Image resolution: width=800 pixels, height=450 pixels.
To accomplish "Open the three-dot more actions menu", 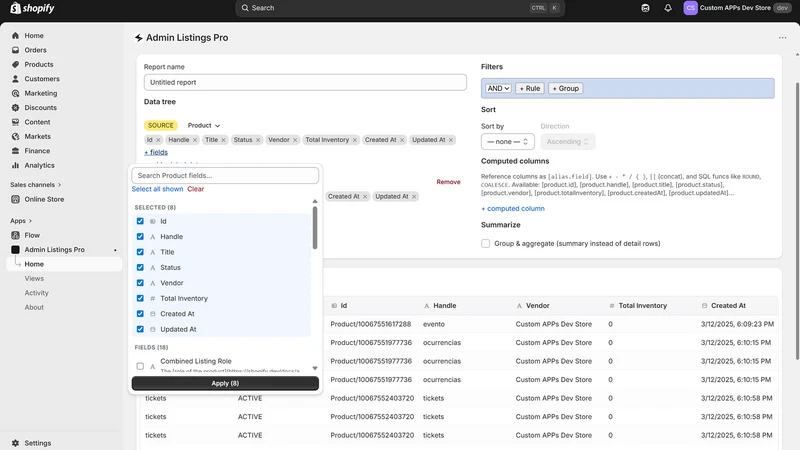I will pyautogui.click(x=782, y=38).
